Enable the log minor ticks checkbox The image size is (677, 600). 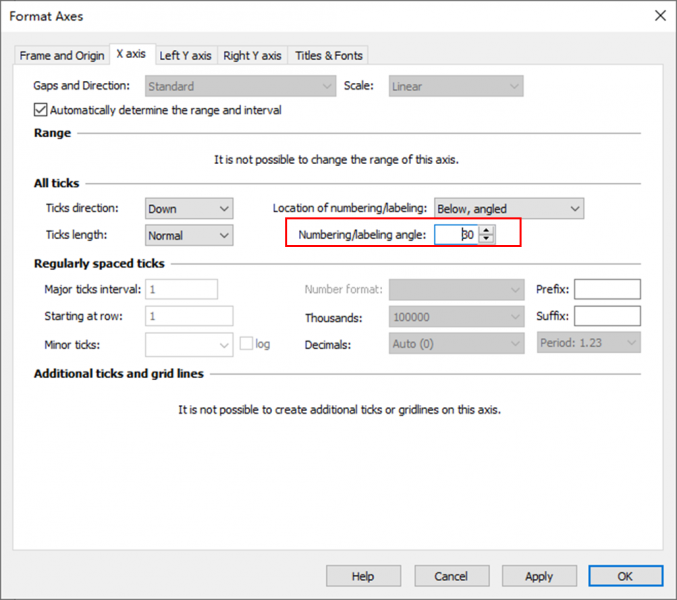(x=246, y=344)
